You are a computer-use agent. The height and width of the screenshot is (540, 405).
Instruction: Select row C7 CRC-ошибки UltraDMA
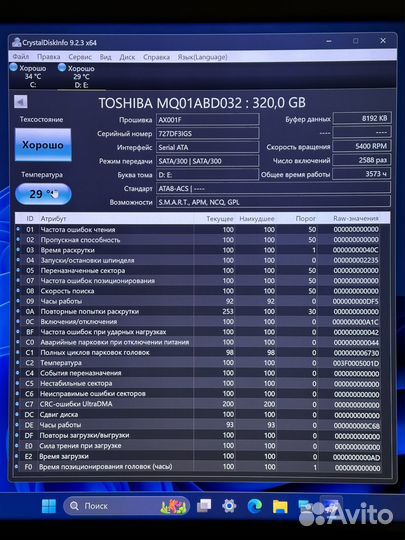coord(198,404)
